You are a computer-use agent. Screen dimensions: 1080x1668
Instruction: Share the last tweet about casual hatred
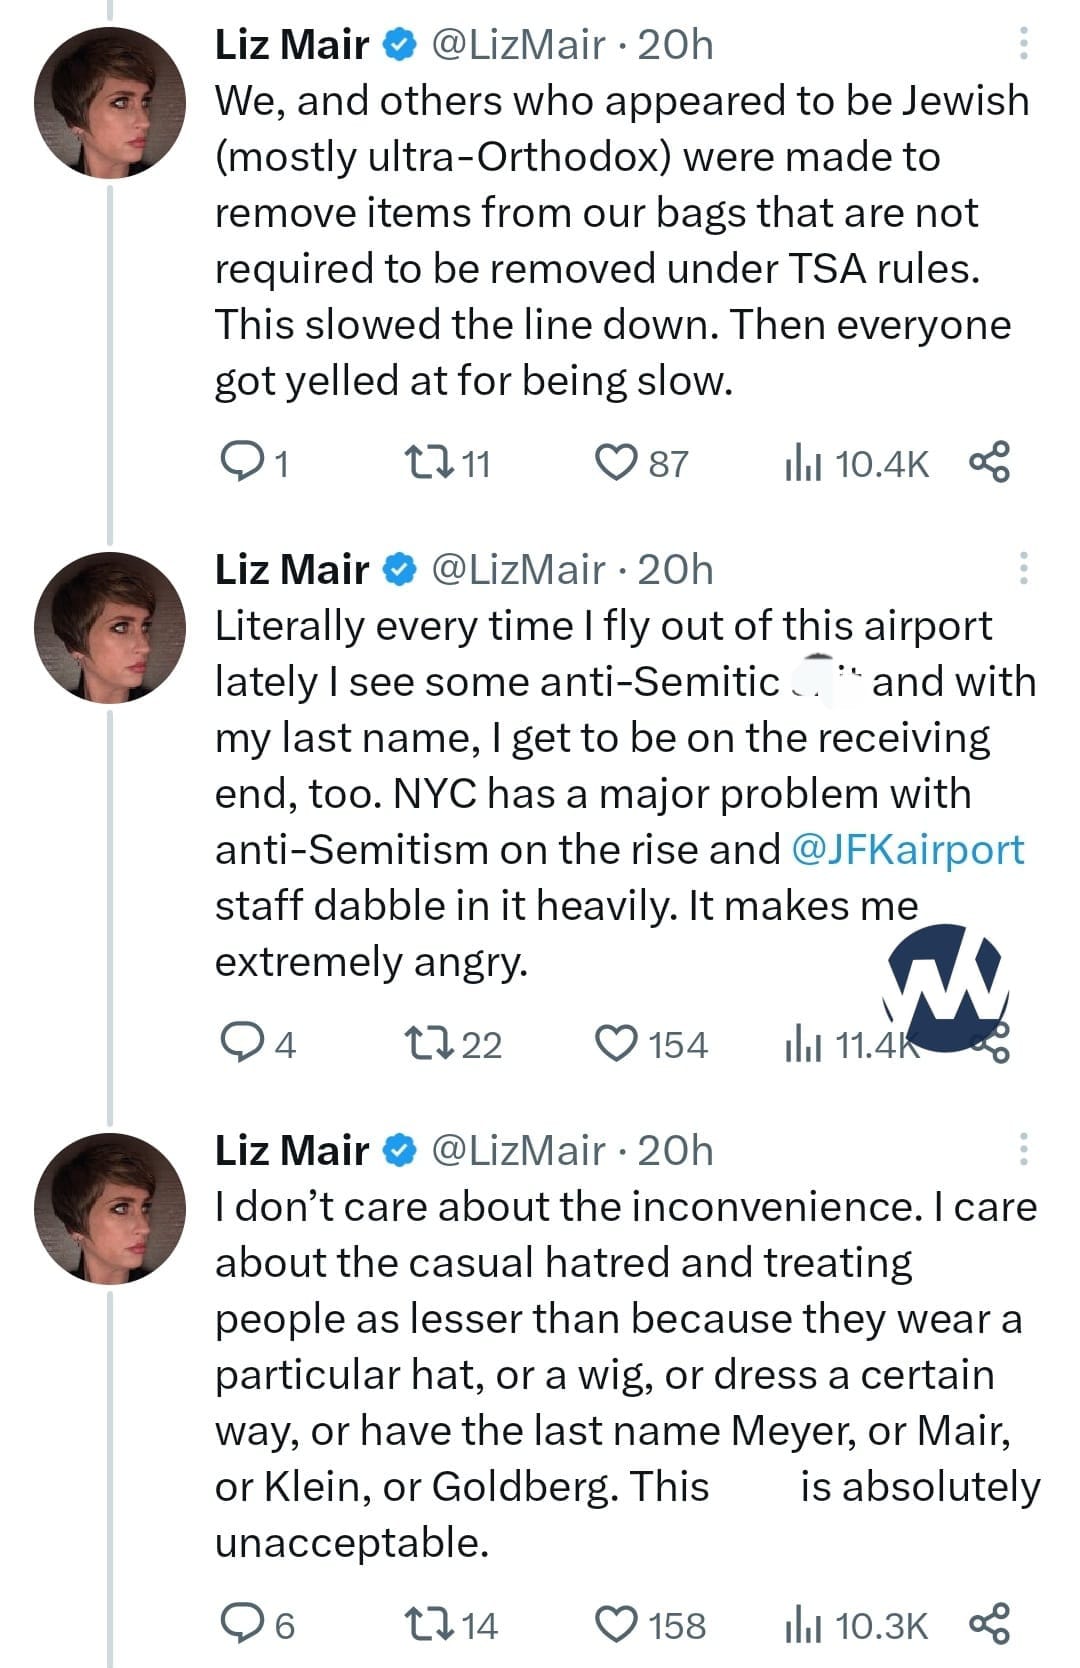click(x=990, y=1625)
